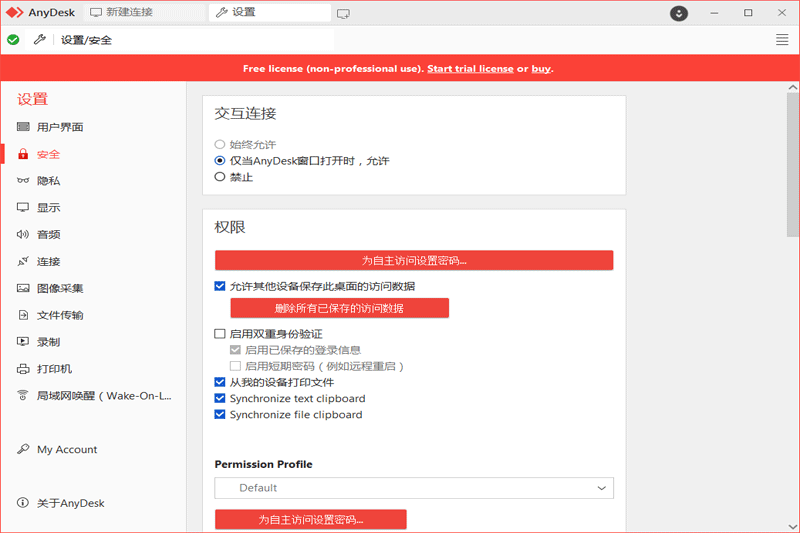
Task: Click the wrench settings icon in address bar
Action: pos(40,40)
